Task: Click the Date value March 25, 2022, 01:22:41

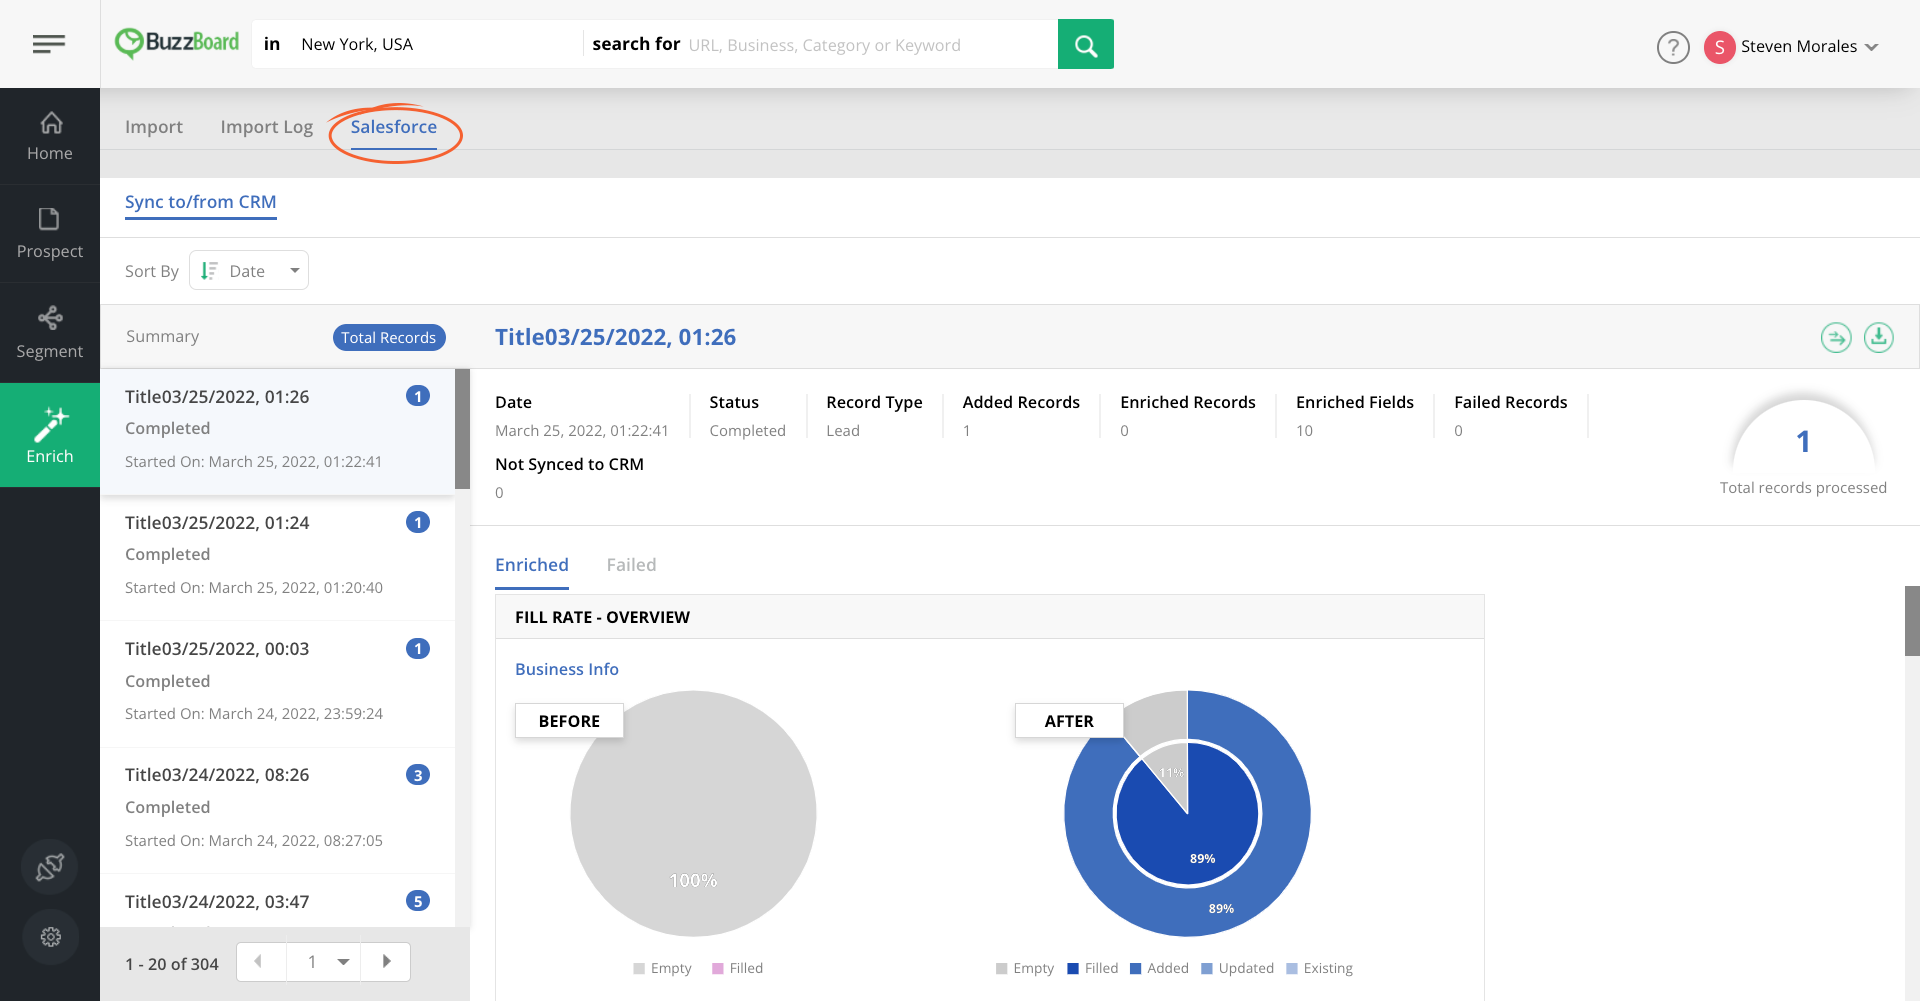Action: pos(582,431)
